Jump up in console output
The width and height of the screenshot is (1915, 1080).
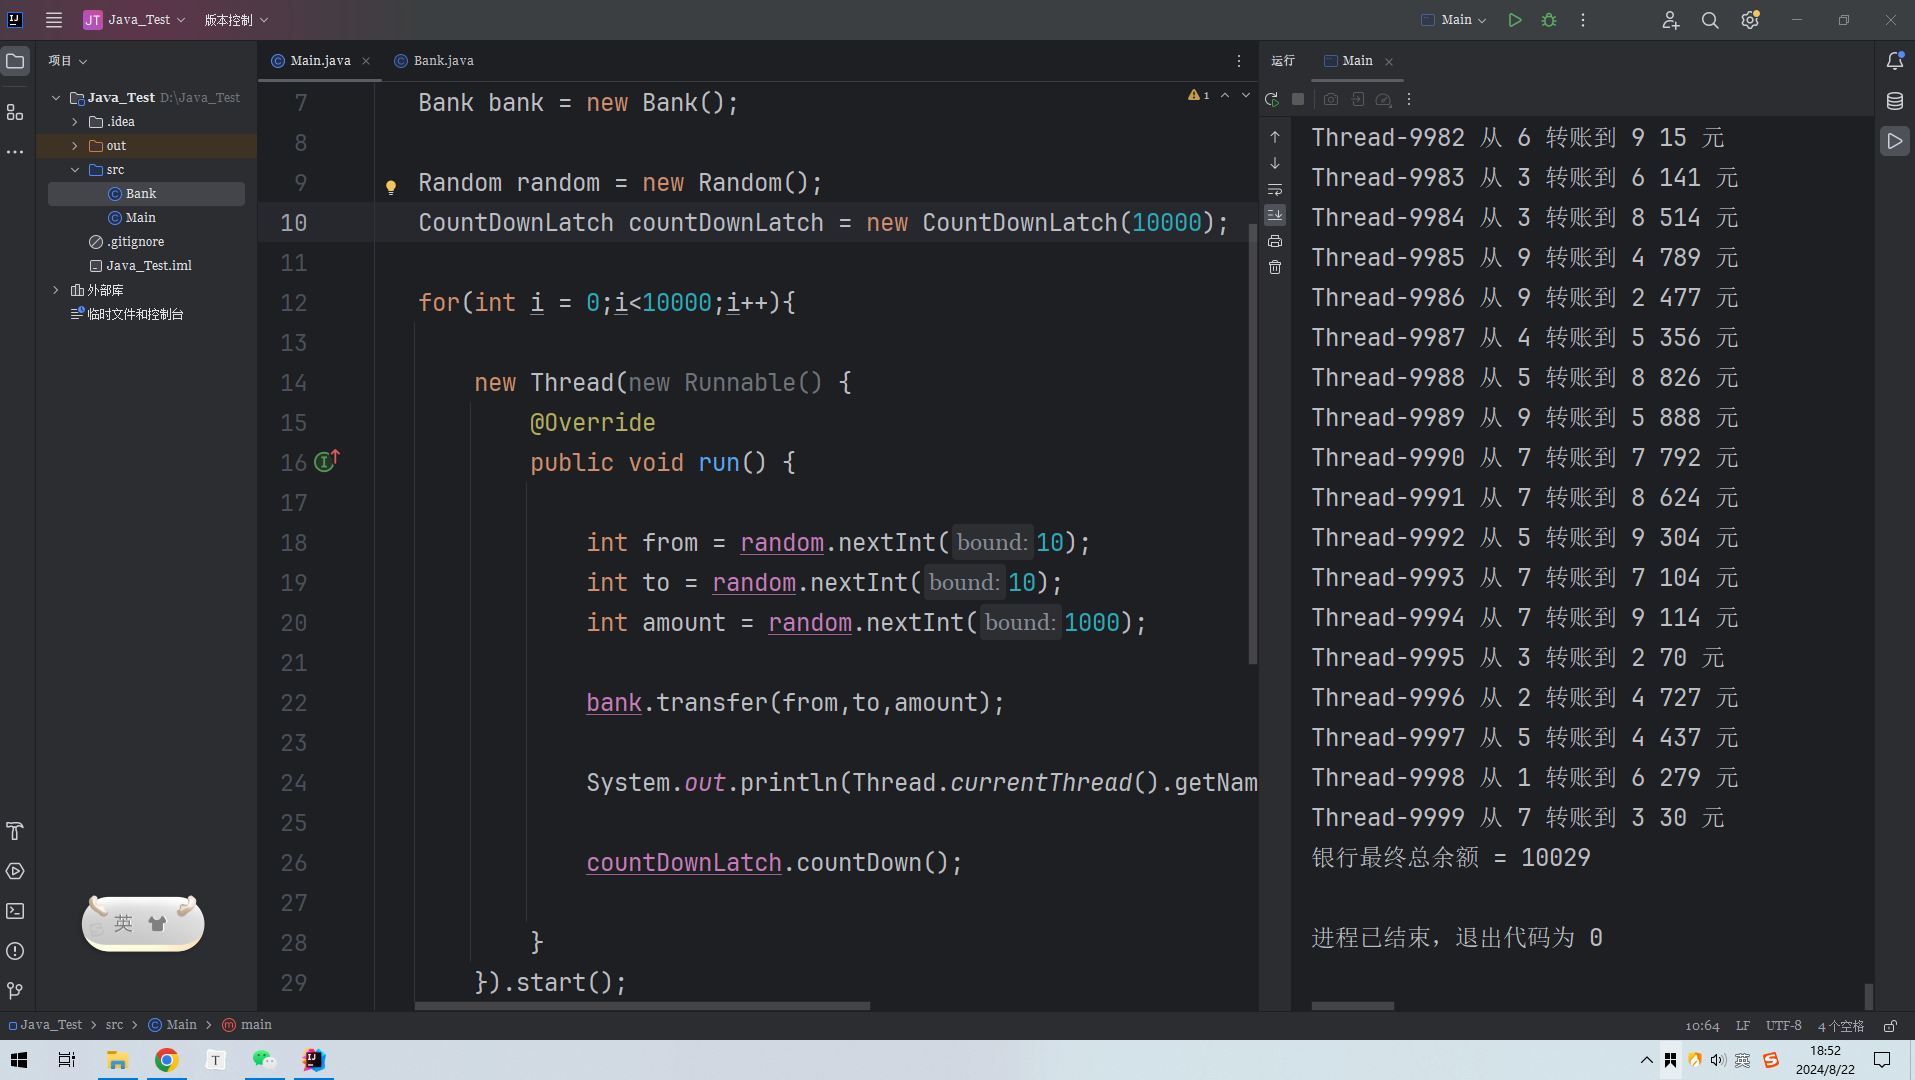(1275, 137)
